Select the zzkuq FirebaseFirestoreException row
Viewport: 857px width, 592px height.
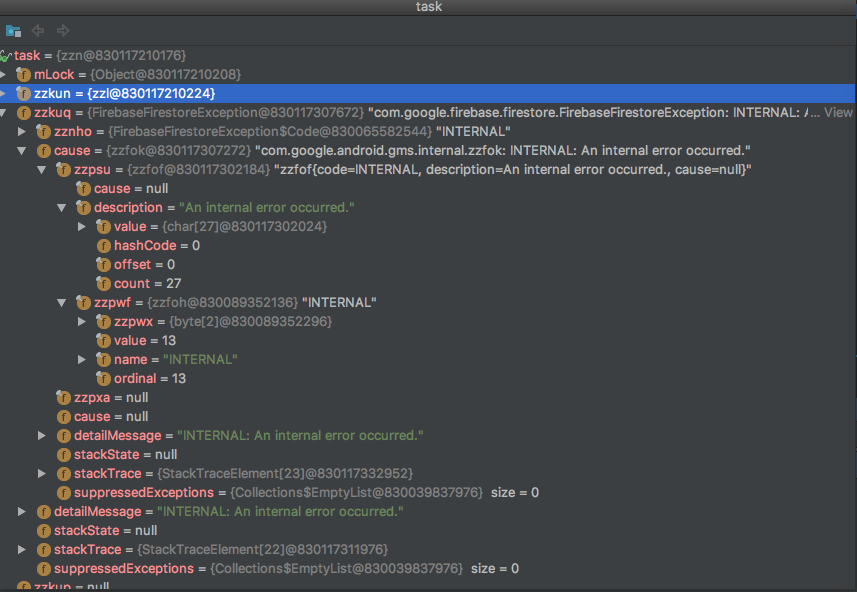pyautogui.click(x=428, y=113)
